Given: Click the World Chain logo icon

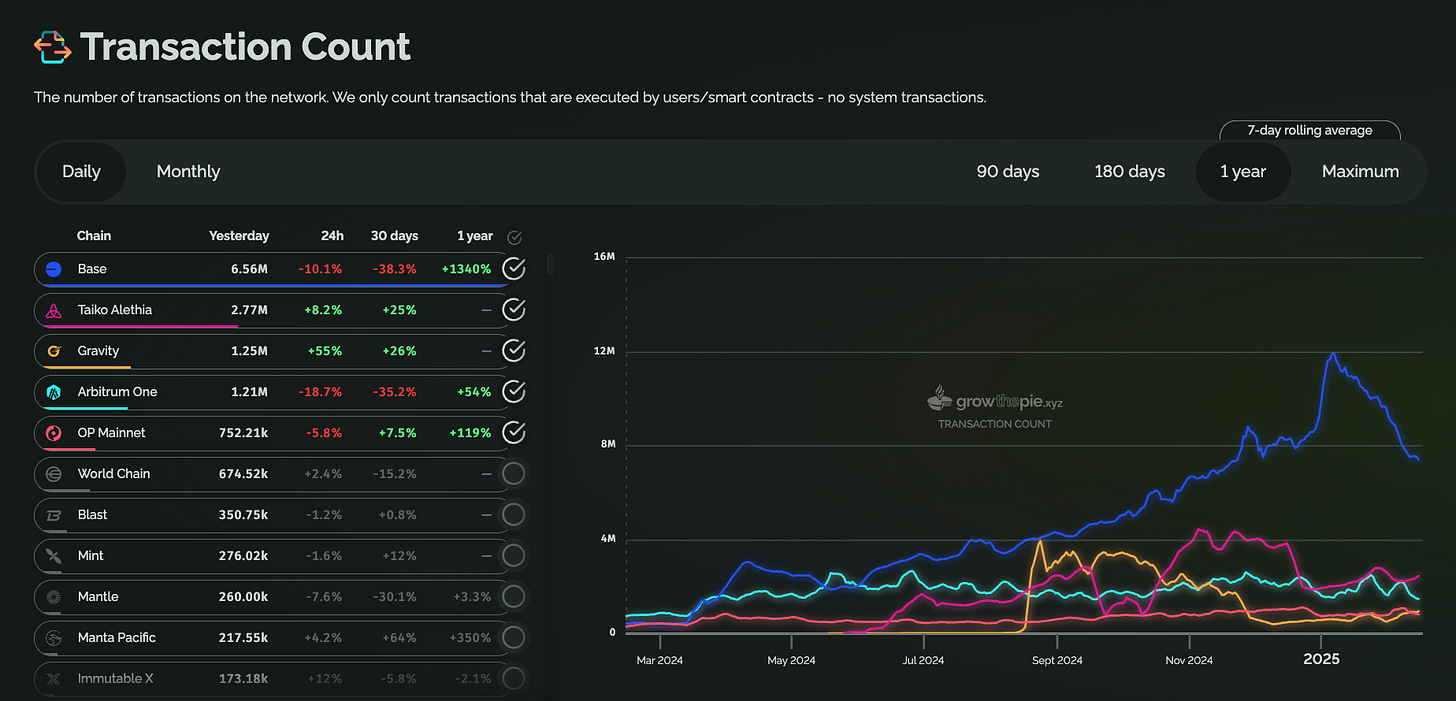Looking at the screenshot, I should point(54,474).
